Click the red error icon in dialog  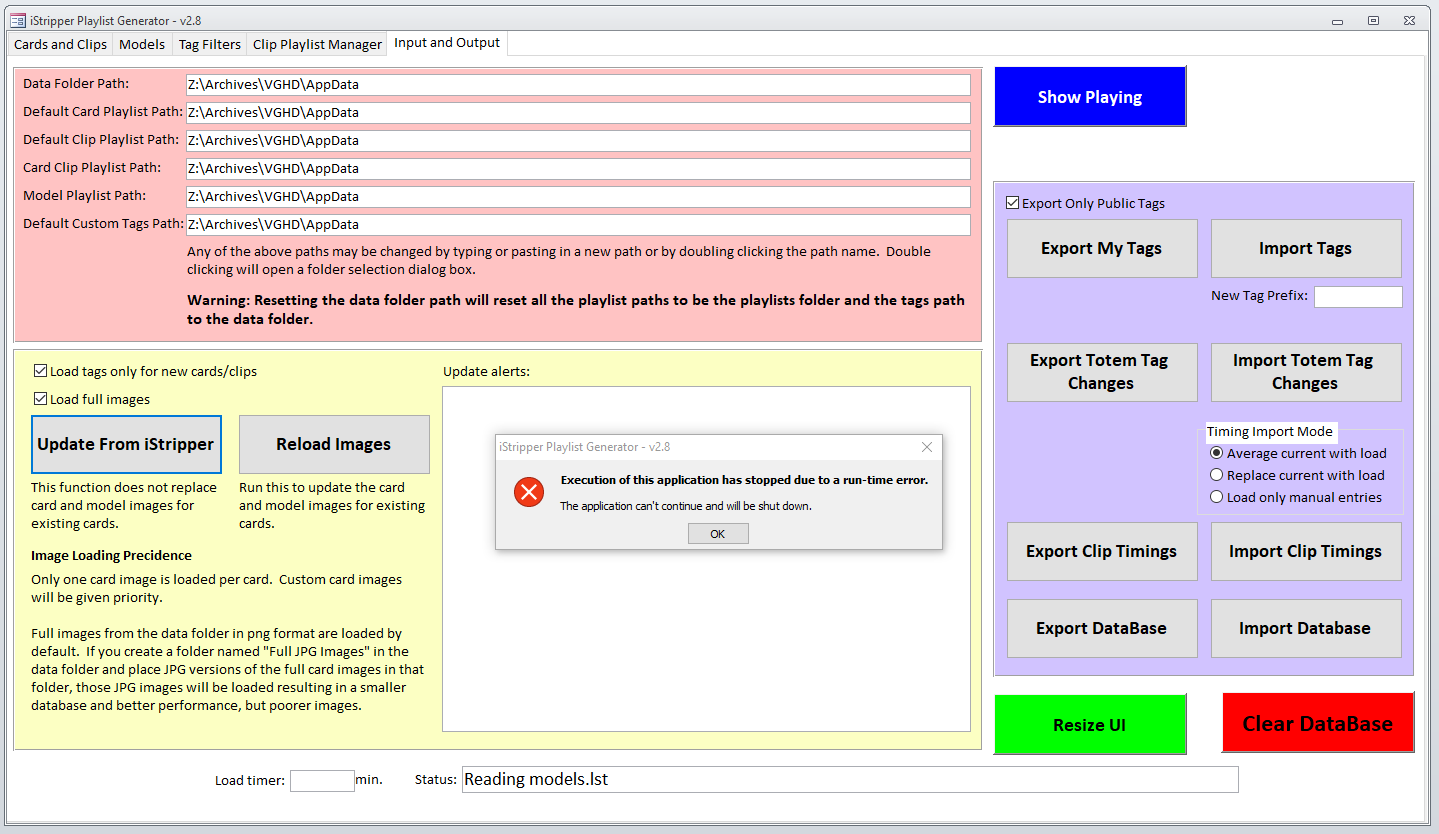[529, 491]
